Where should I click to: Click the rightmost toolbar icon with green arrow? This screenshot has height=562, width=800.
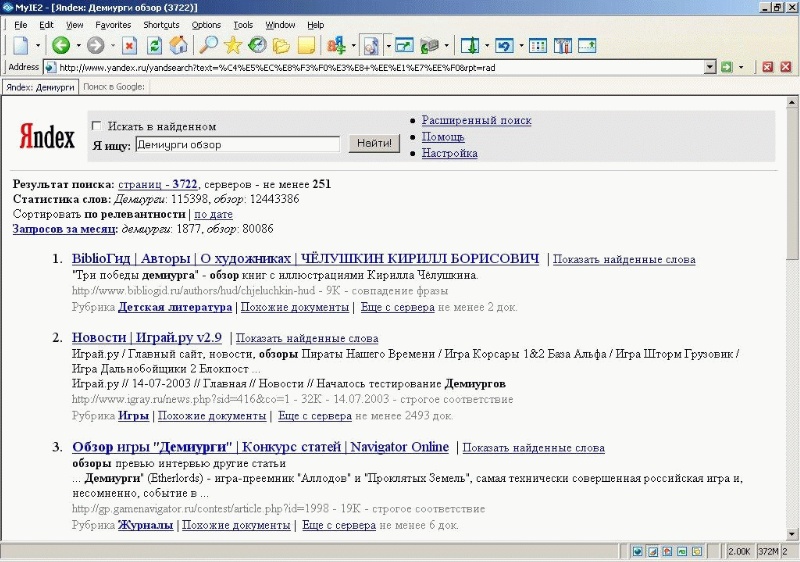point(587,46)
